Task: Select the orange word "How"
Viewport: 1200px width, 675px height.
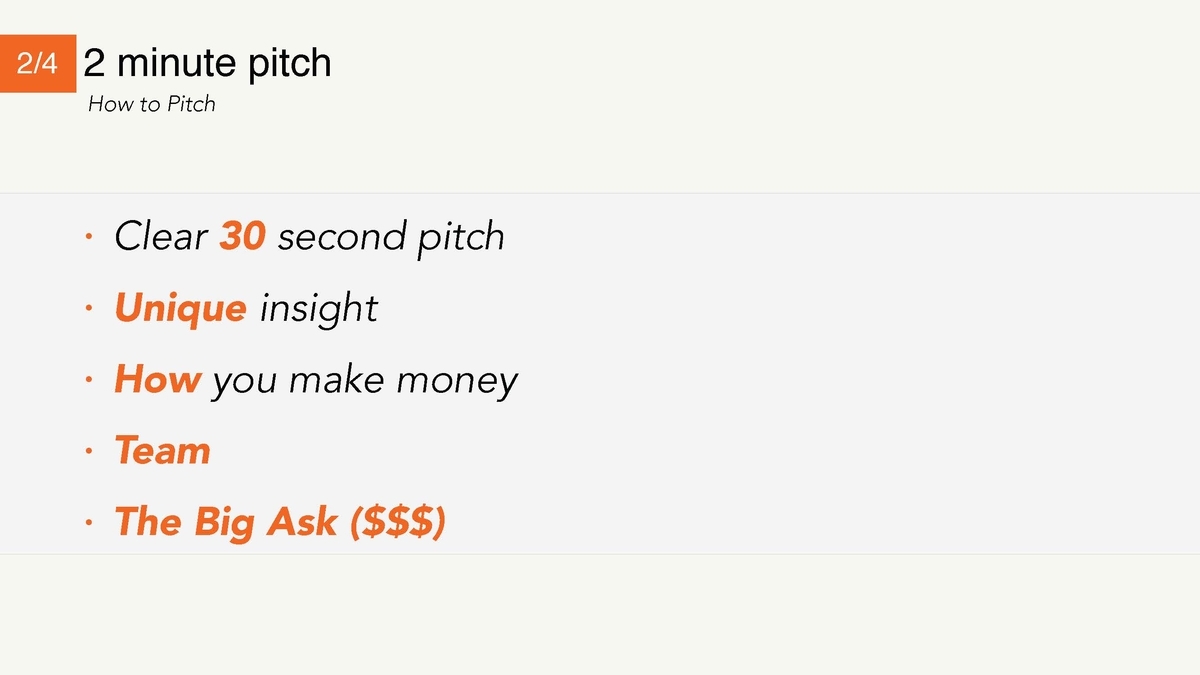Action: coord(158,380)
